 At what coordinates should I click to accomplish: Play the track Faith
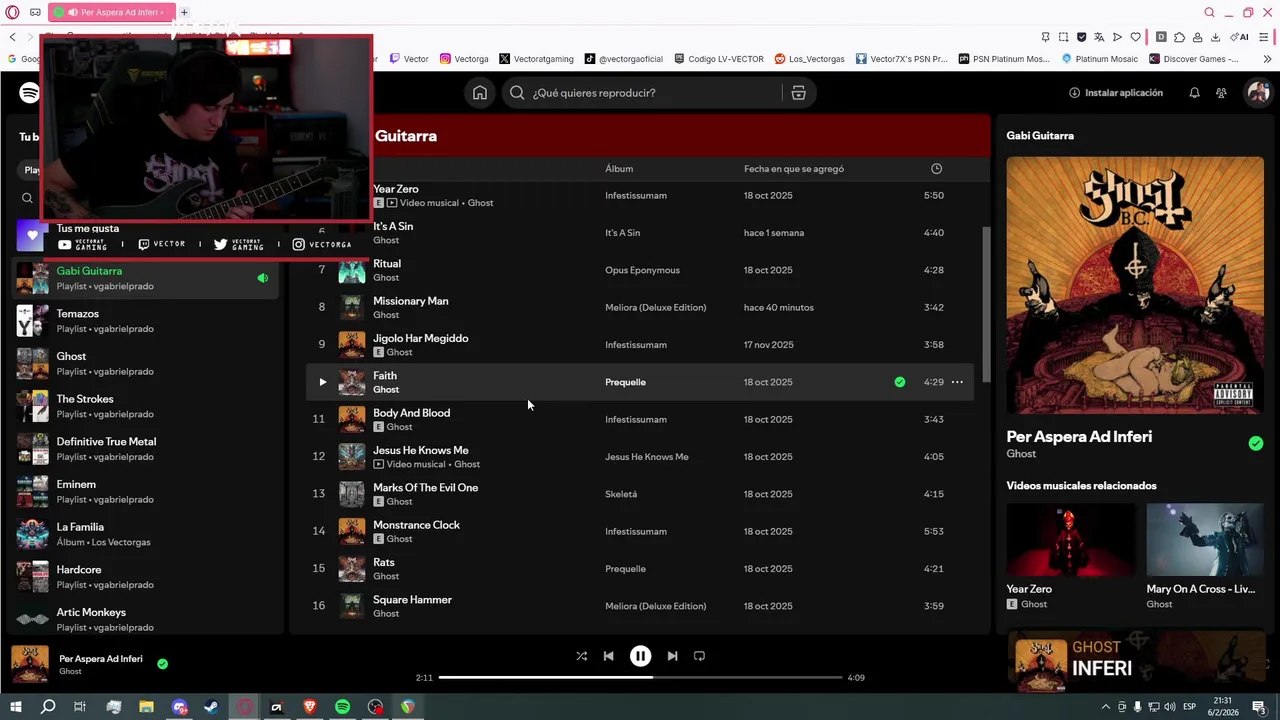[322, 382]
